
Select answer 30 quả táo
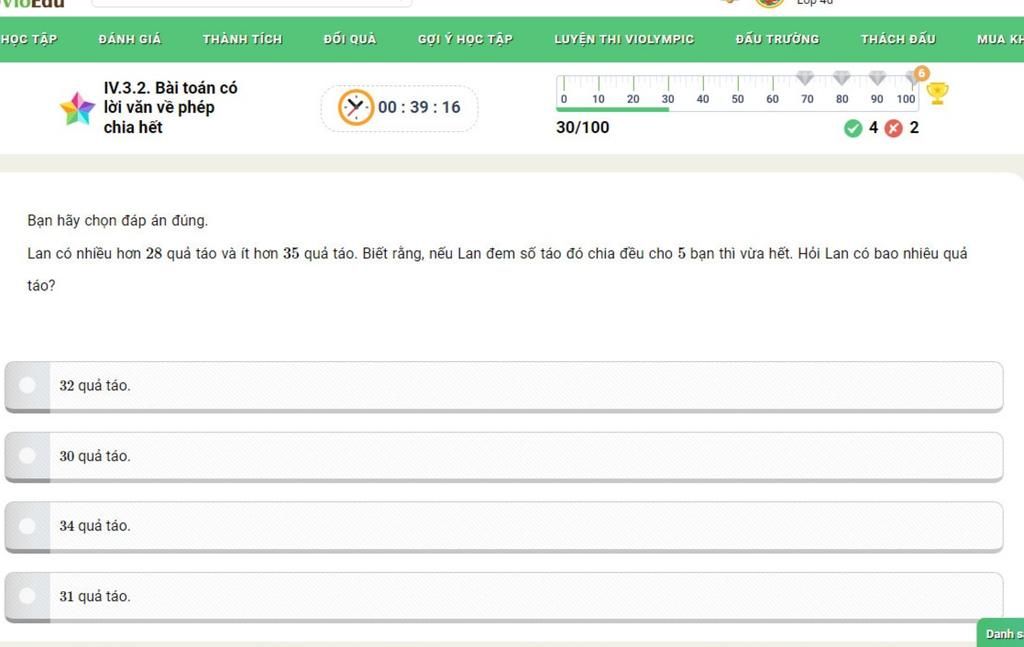tap(504, 457)
